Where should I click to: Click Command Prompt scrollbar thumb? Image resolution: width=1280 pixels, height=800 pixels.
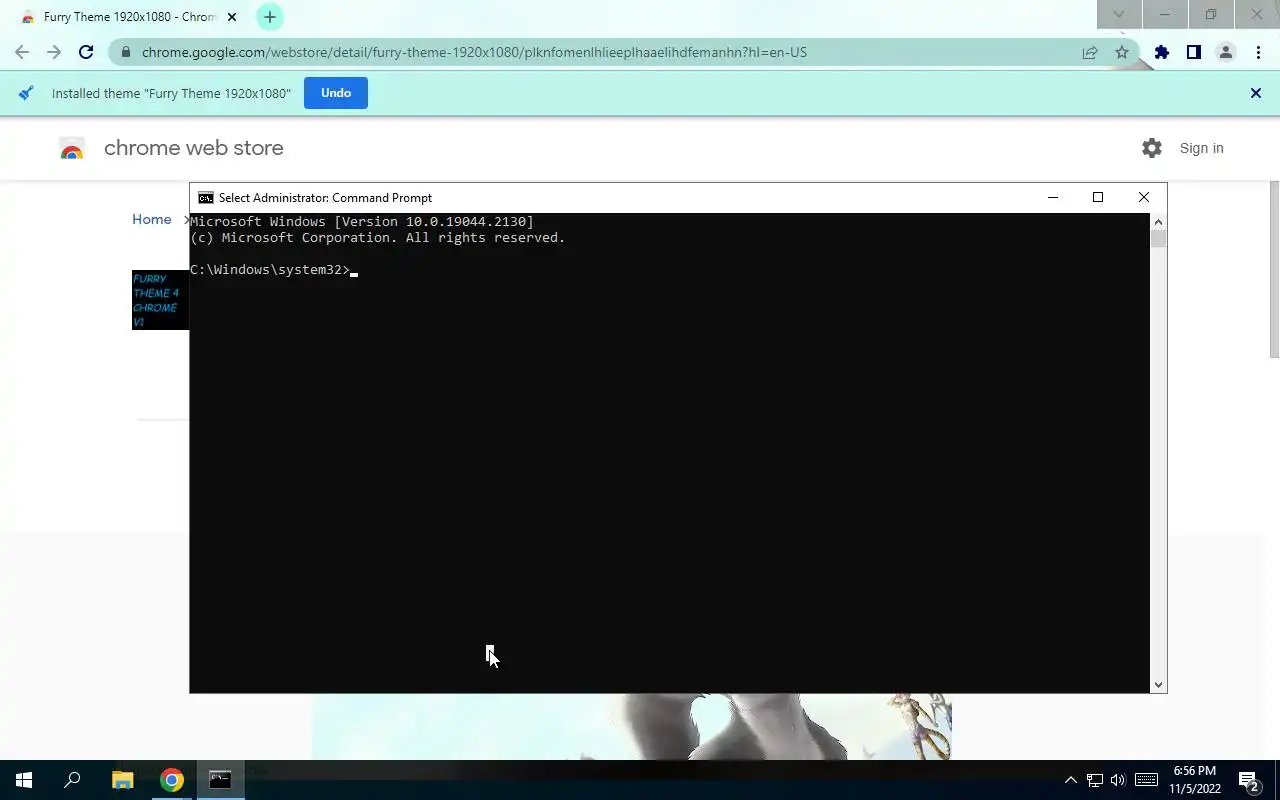pos(1158,238)
